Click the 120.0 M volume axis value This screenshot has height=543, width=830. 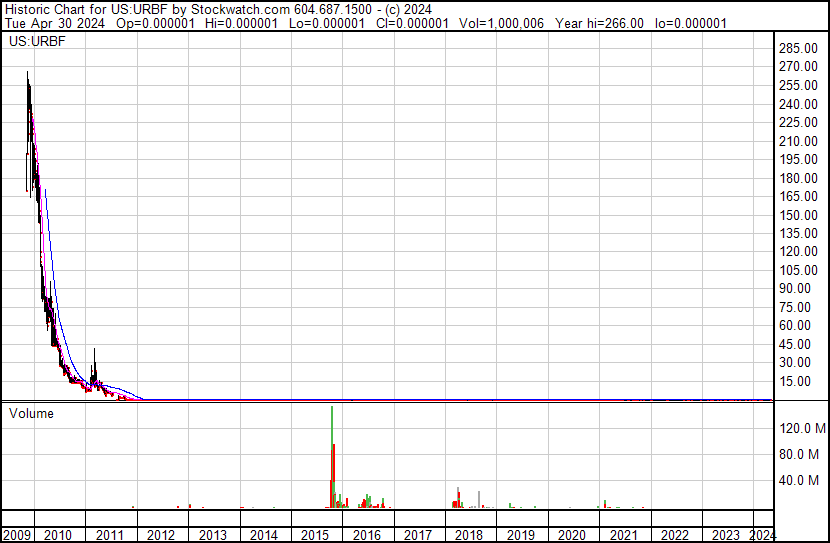(802, 428)
